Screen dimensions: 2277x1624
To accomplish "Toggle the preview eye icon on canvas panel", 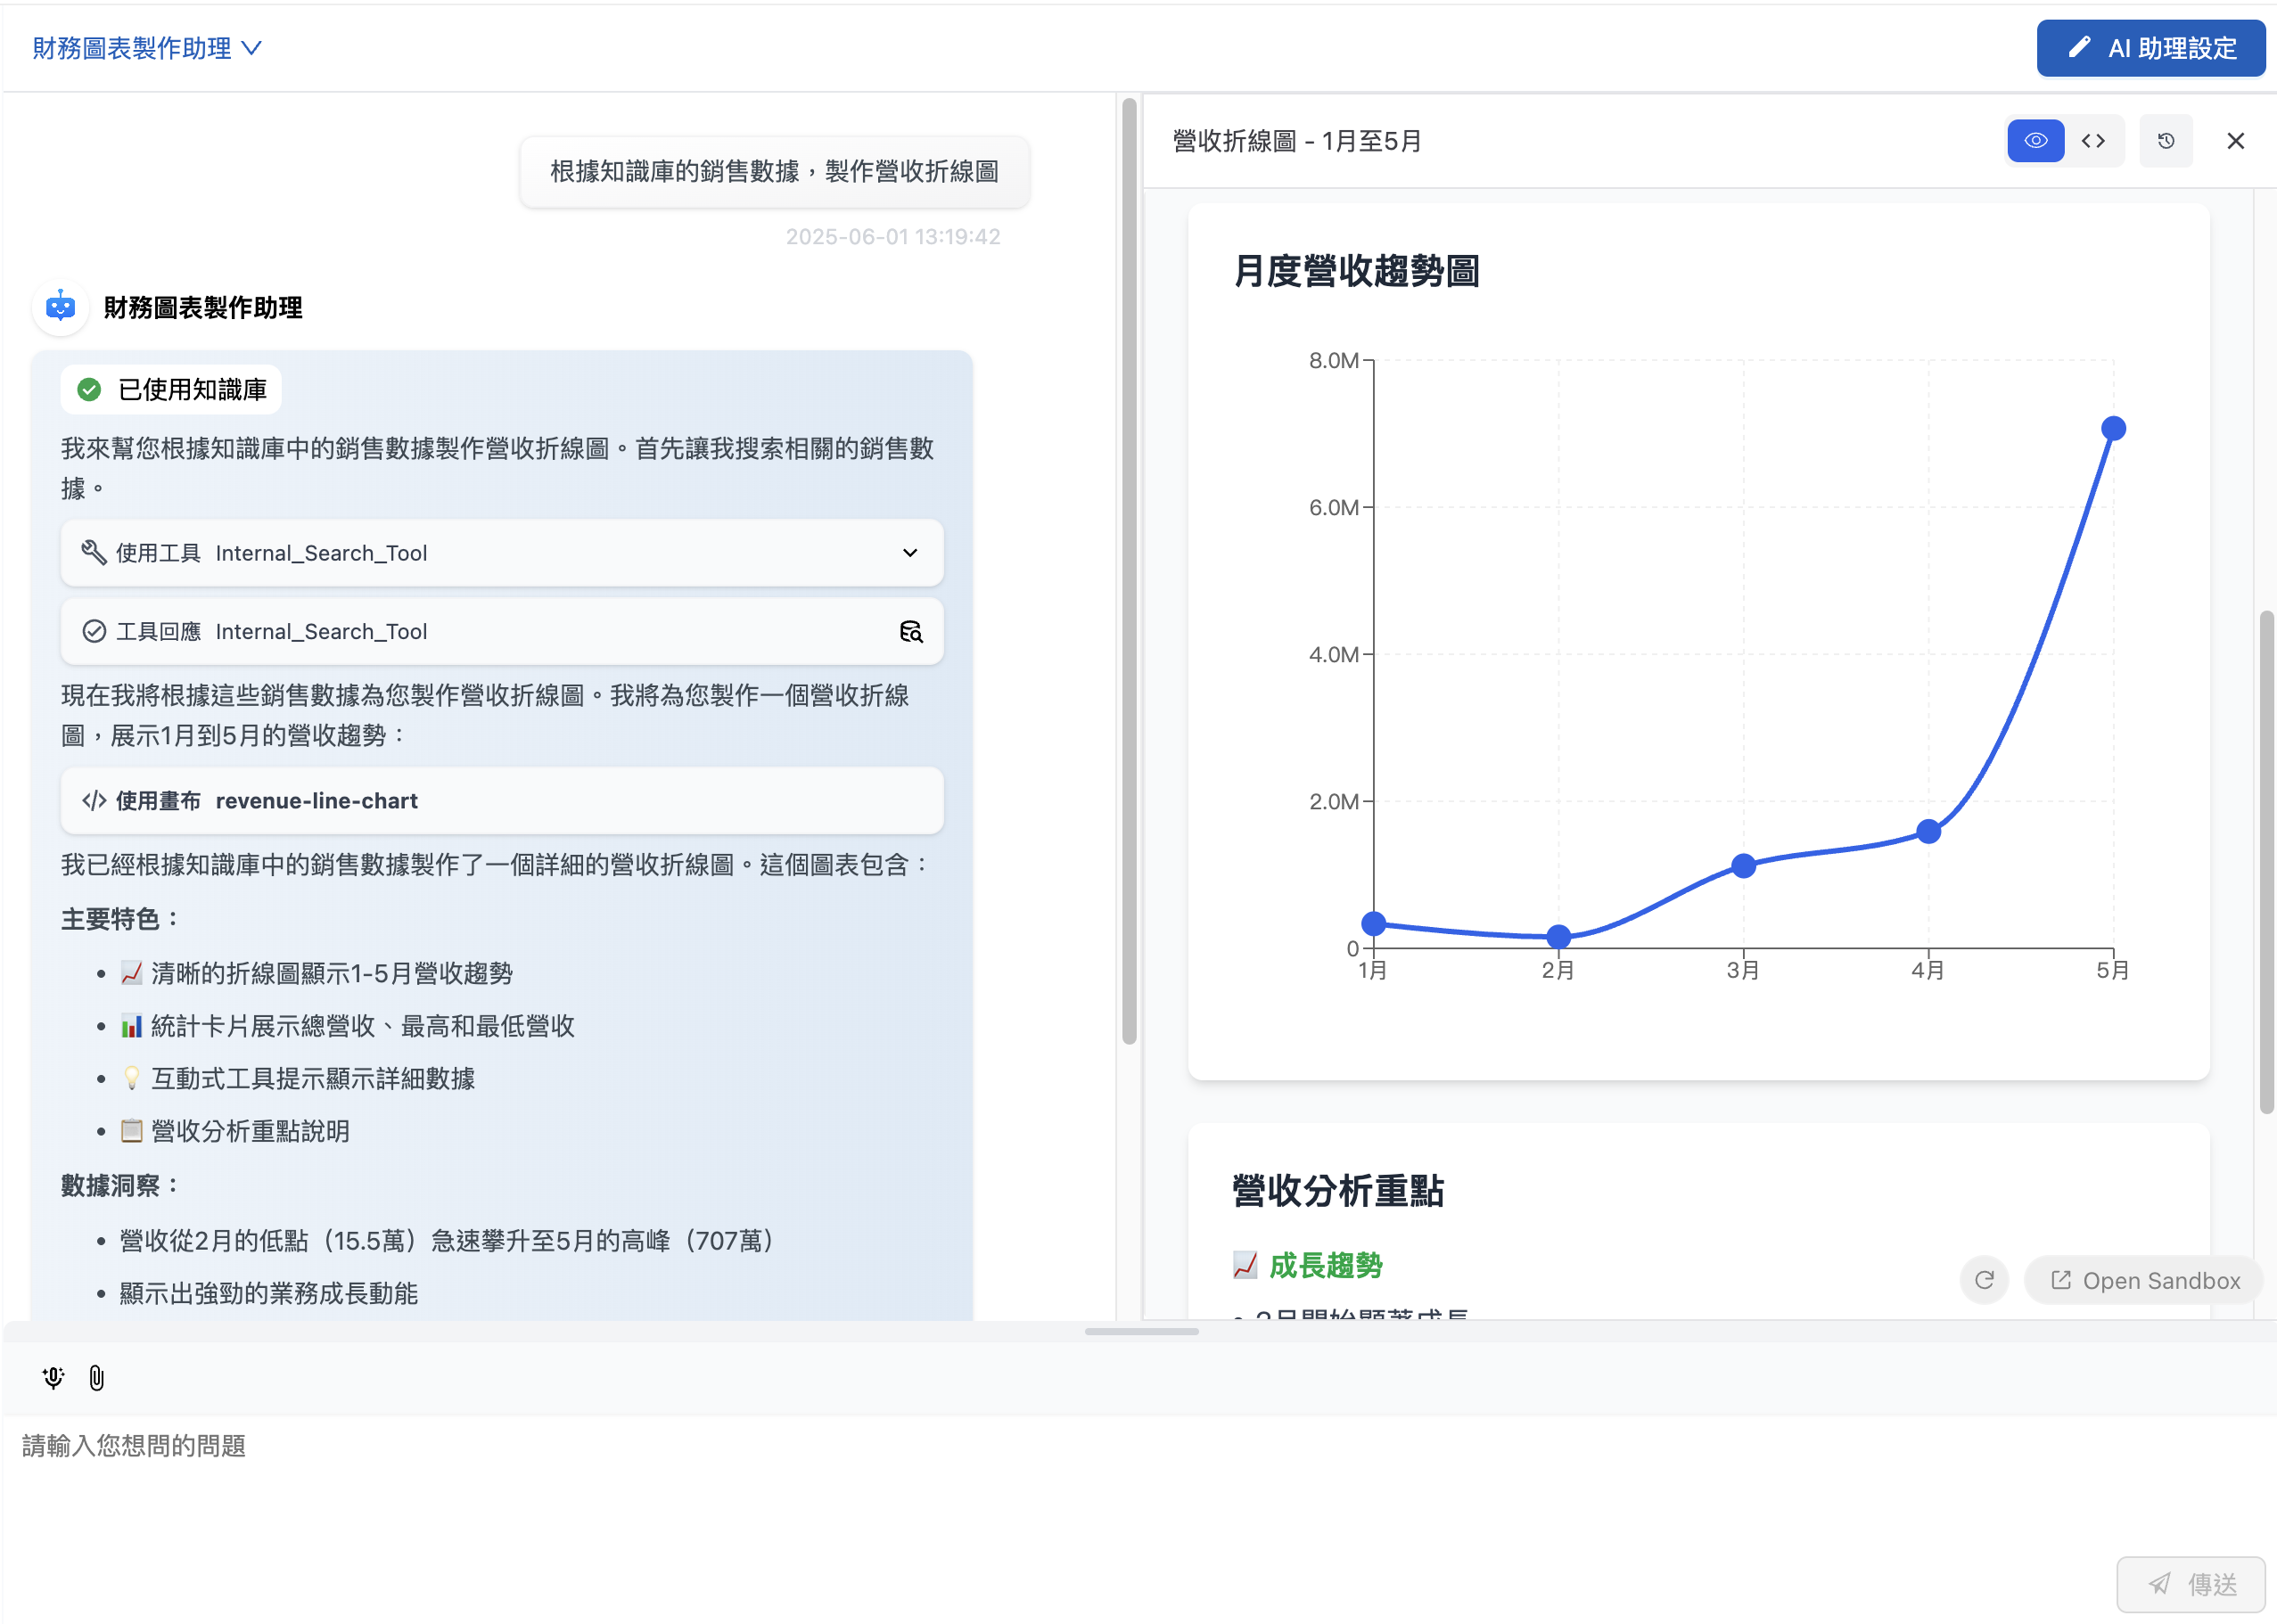I will [2035, 141].
